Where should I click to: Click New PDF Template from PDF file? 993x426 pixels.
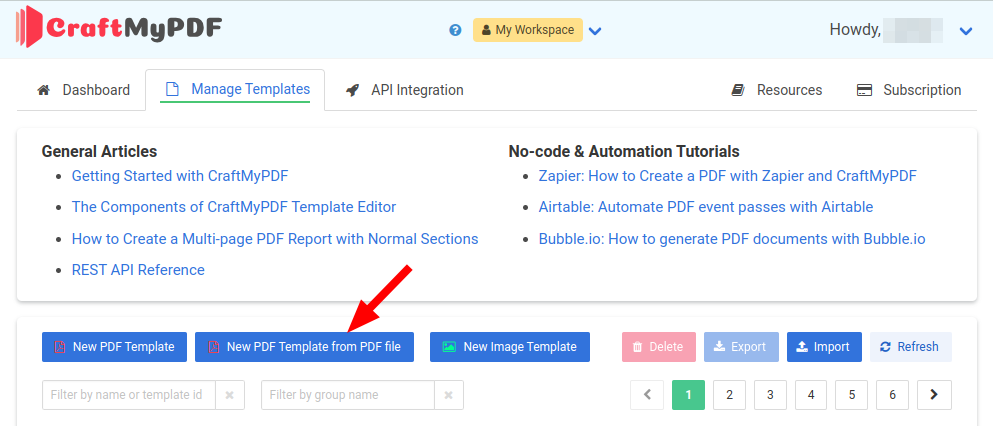click(305, 347)
